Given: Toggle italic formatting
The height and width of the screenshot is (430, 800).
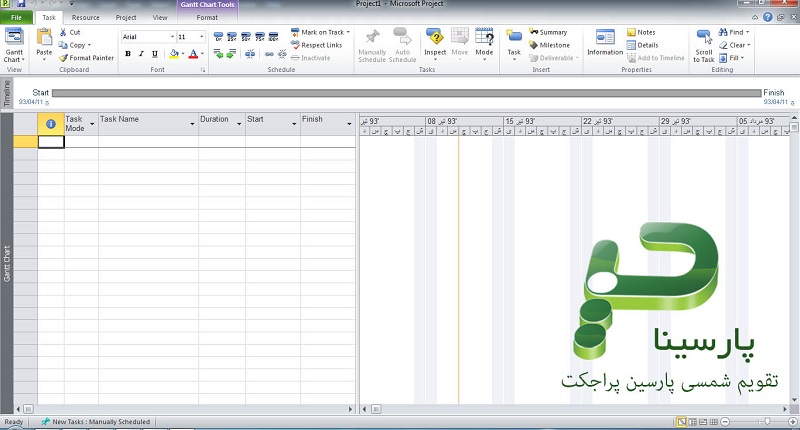Looking at the screenshot, I should click(x=141, y=54).
